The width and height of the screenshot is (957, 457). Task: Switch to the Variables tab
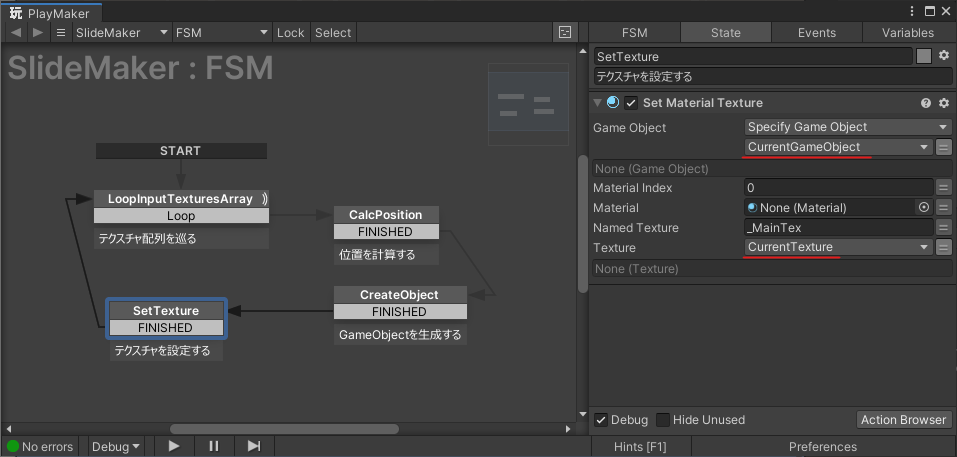[907, 33]
